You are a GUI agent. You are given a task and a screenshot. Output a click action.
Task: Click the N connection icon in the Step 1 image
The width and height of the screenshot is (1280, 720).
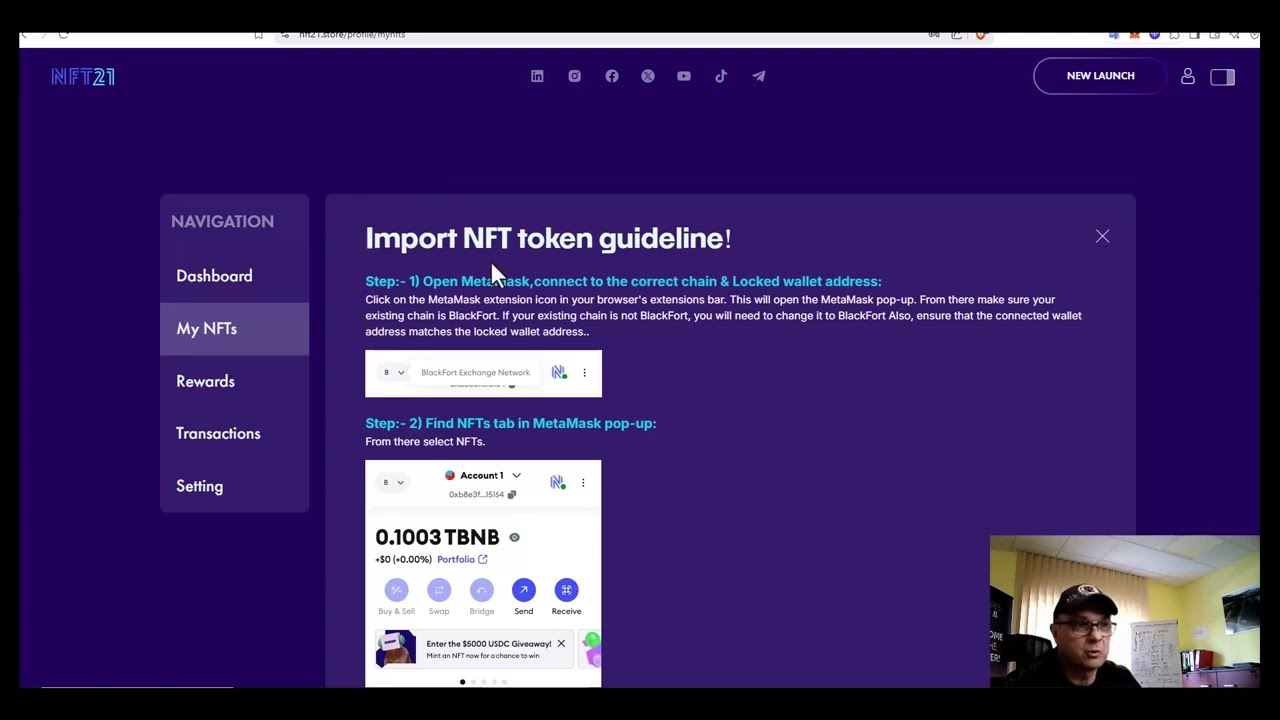(558, 372)
